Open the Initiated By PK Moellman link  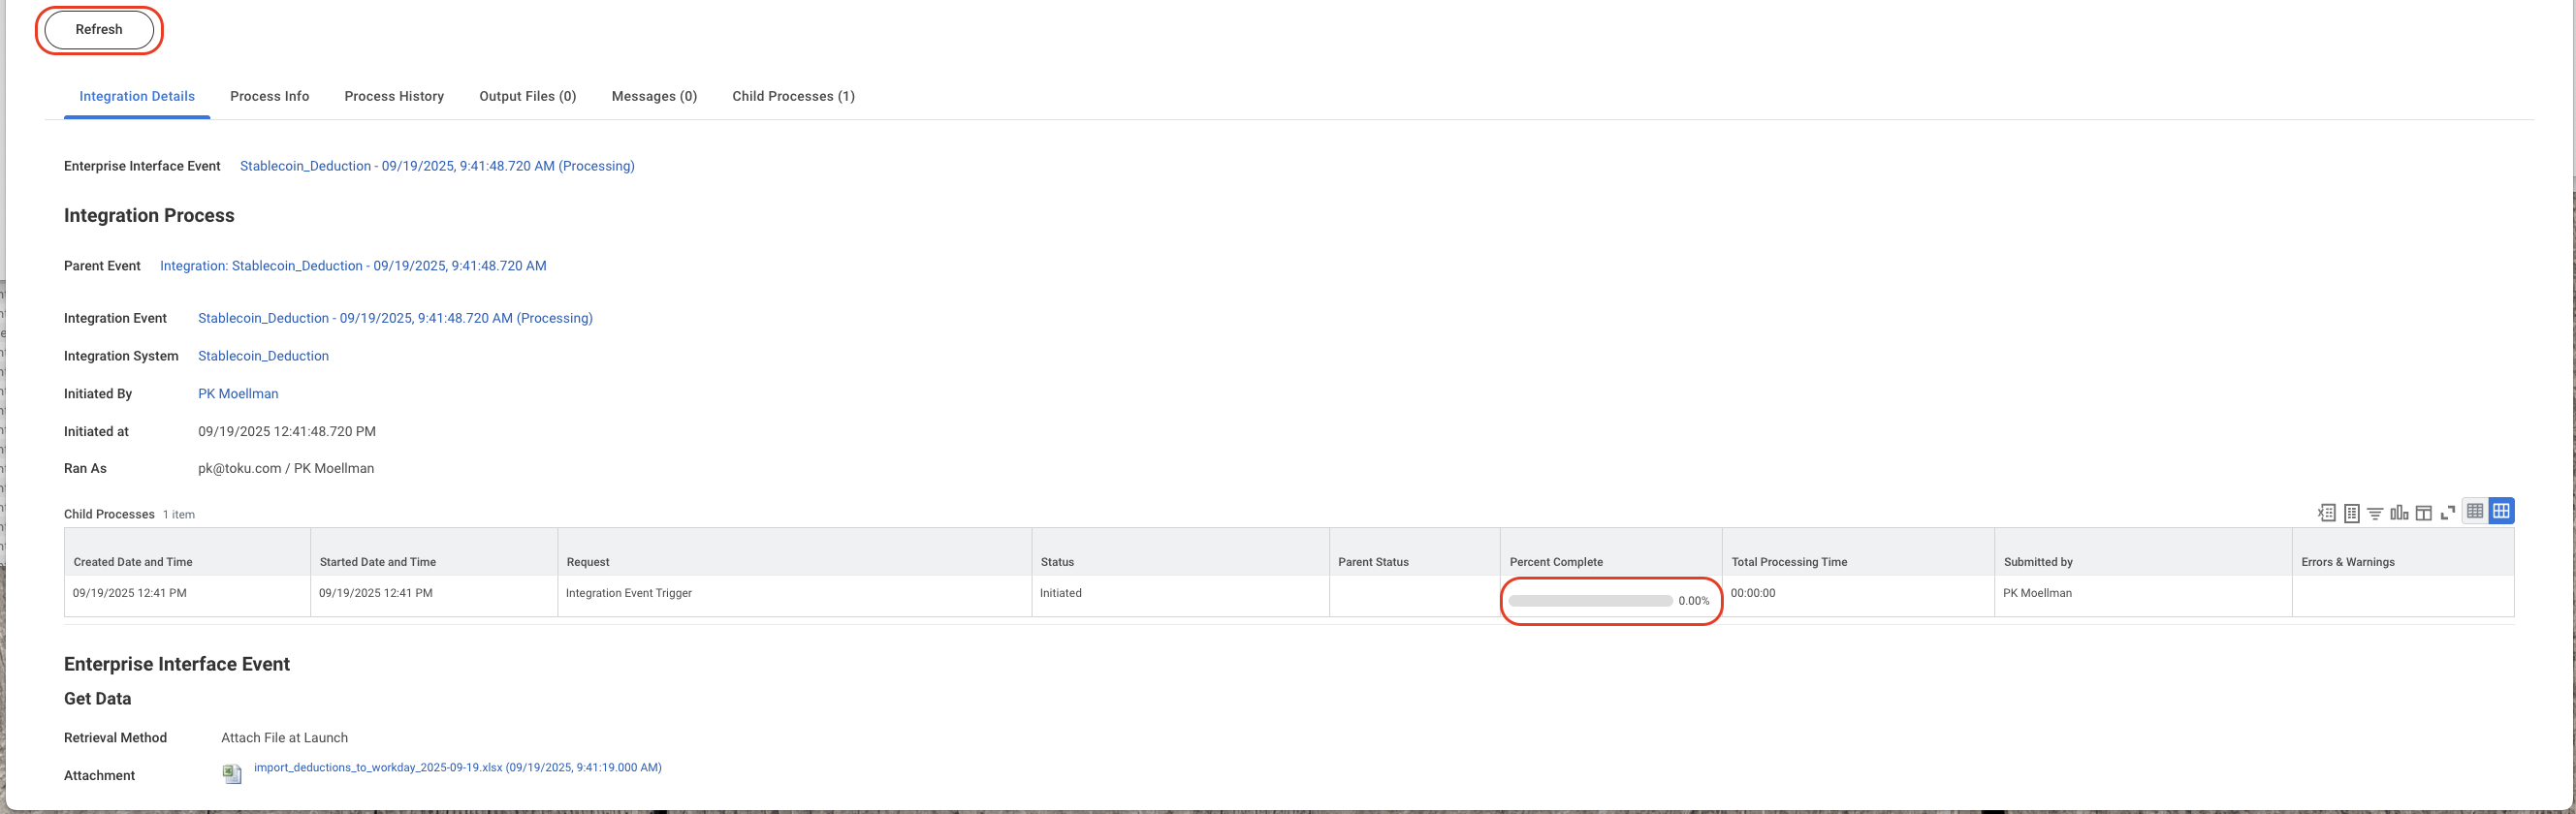pos(238,394)
